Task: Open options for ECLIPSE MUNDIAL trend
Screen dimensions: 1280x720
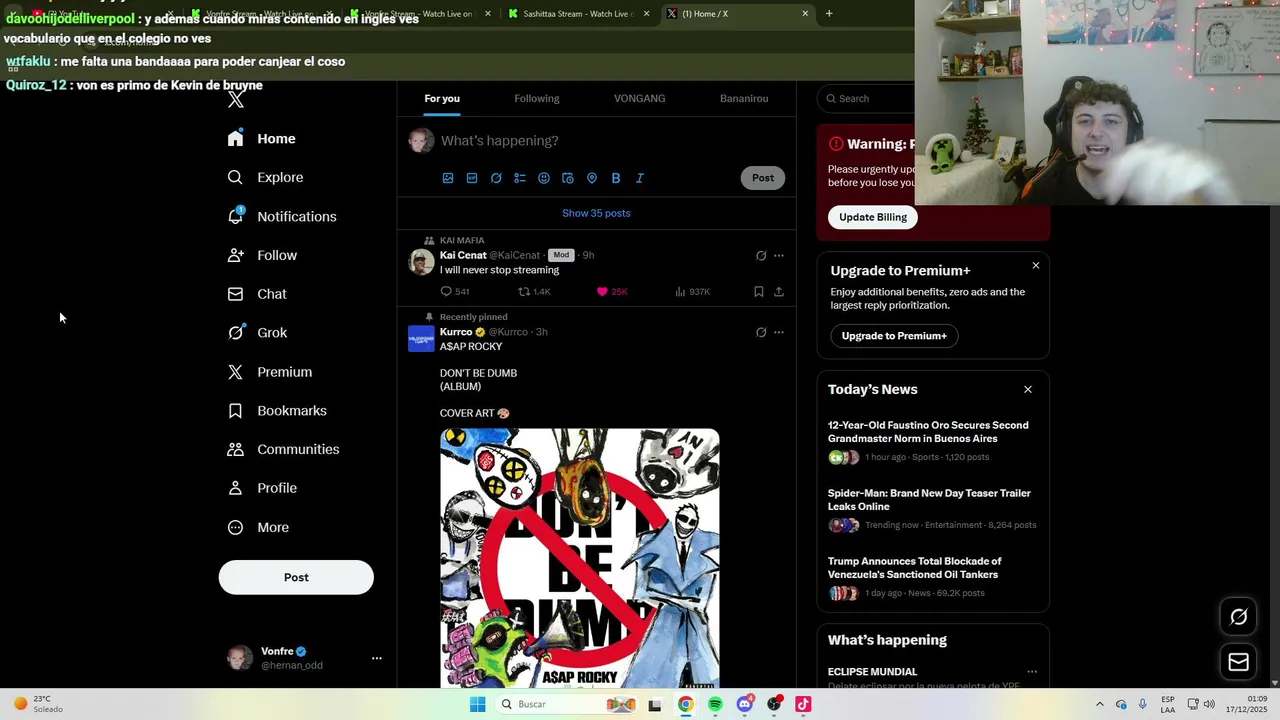Action: click(1032, 672)
